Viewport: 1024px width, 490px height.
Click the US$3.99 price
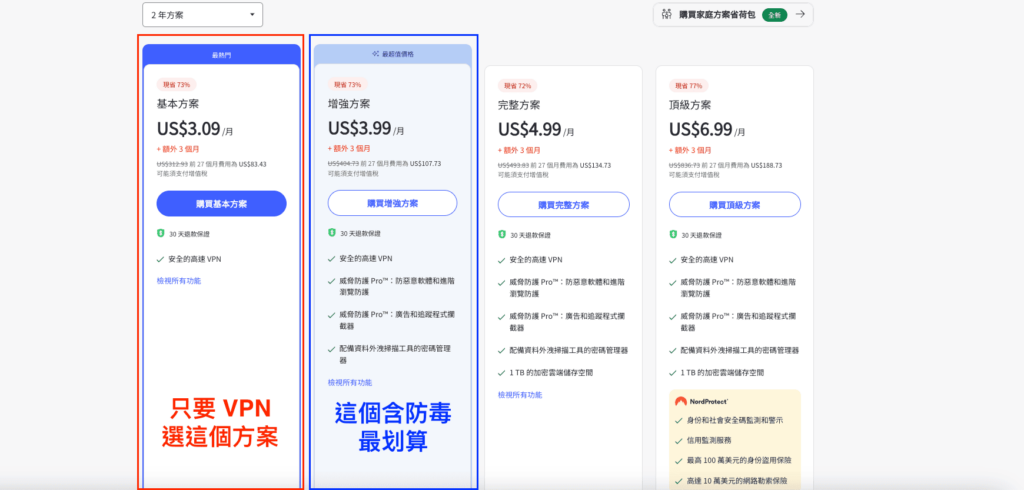point(359,128)
